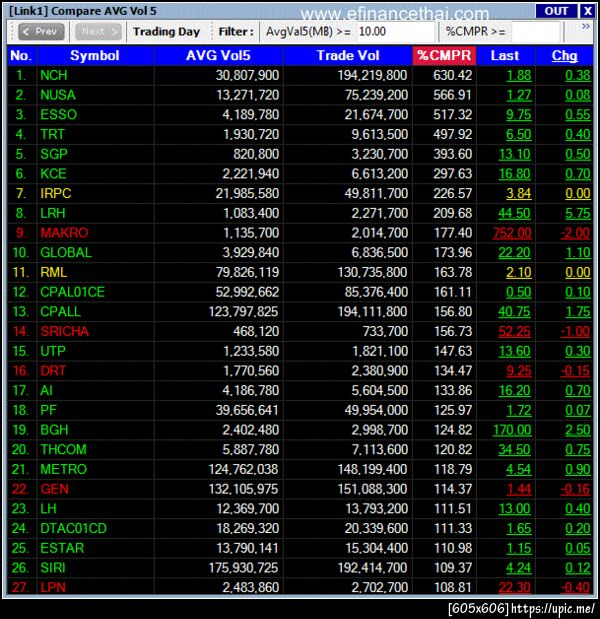
Task: Click %CMPR value 630.42
Action: point(453,75)
